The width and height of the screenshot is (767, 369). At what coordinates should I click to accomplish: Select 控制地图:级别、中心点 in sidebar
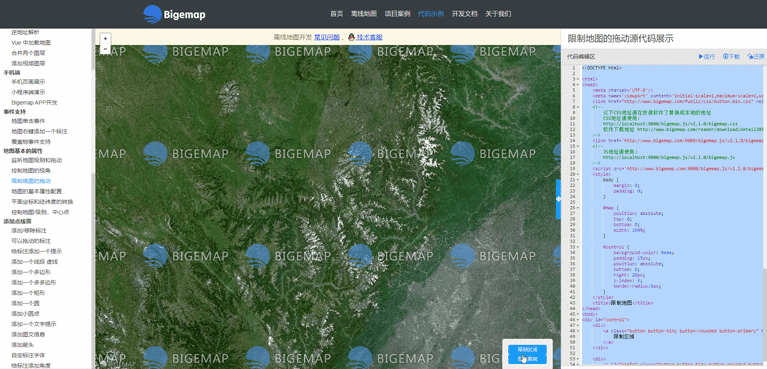(x=40, y=212)
